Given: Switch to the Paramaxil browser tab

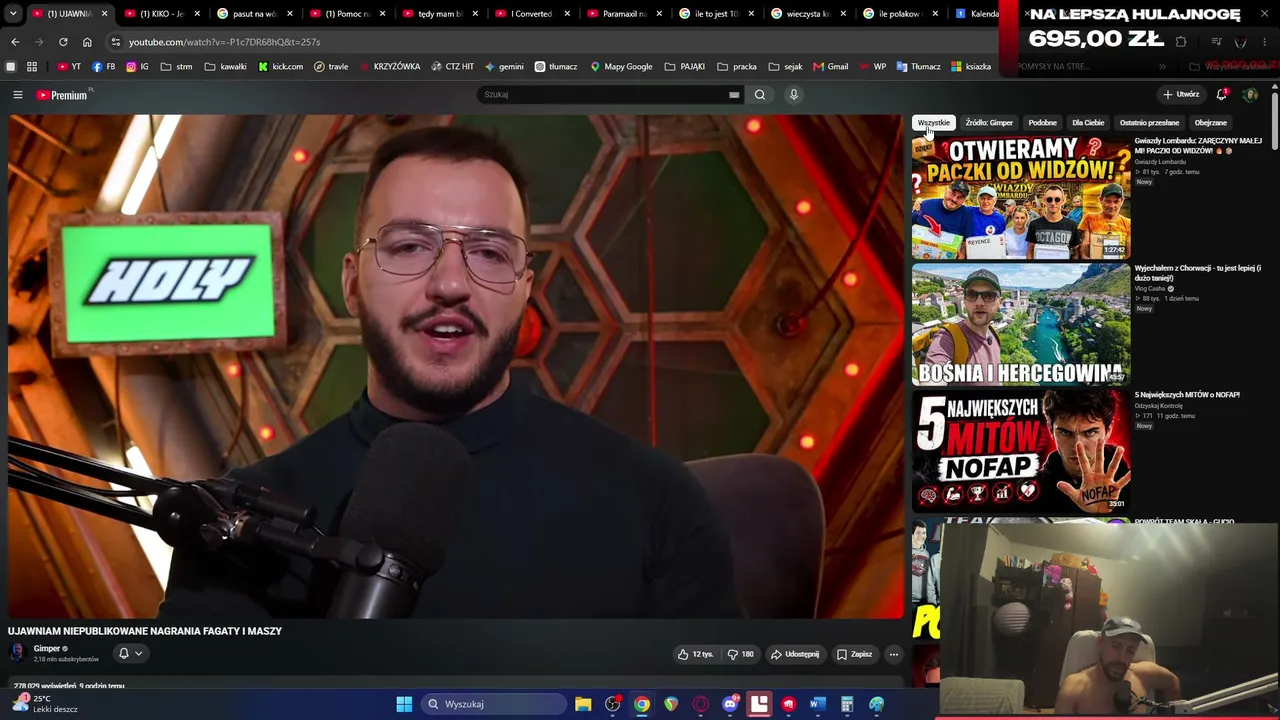Looking at the screenshot, I should pos(625,14).
